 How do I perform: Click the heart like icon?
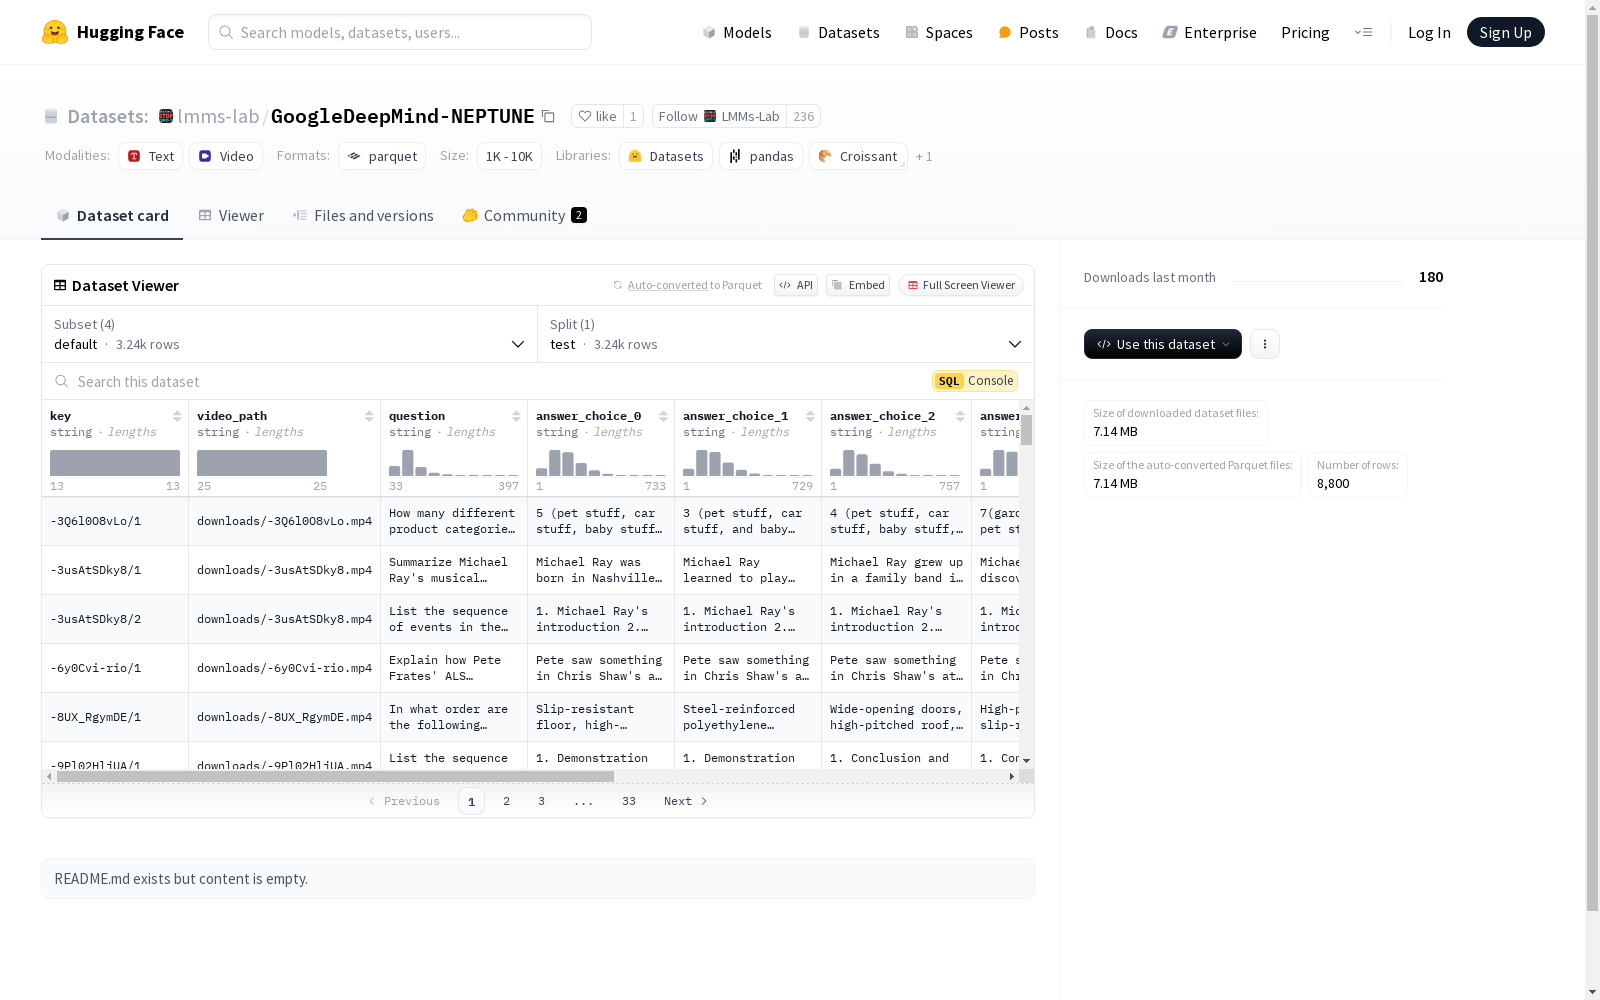585,116
